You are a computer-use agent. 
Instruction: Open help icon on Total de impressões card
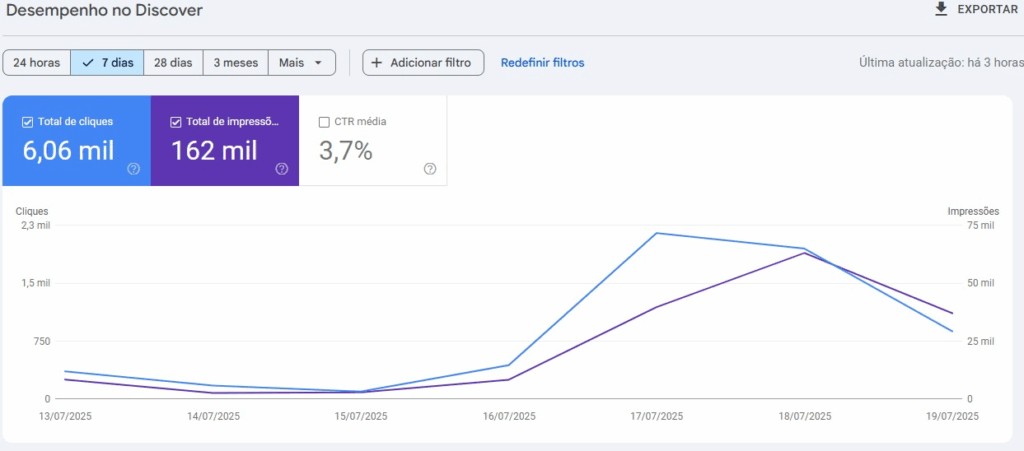coord(281,169)
